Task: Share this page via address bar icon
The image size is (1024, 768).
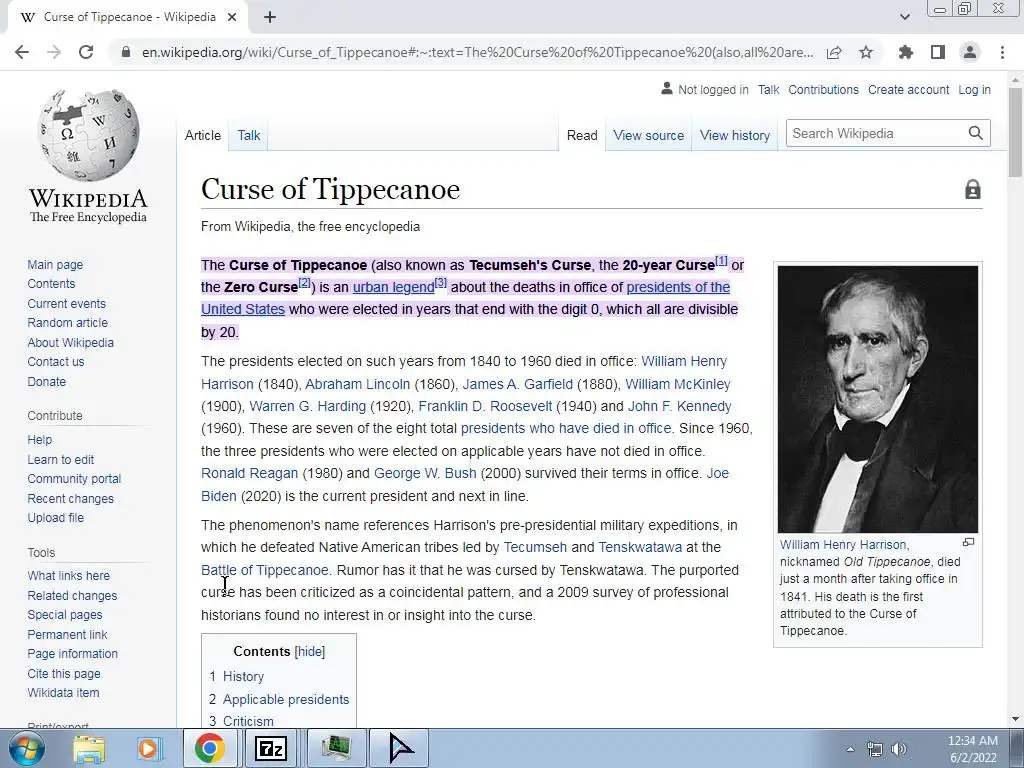Action: 834,52
